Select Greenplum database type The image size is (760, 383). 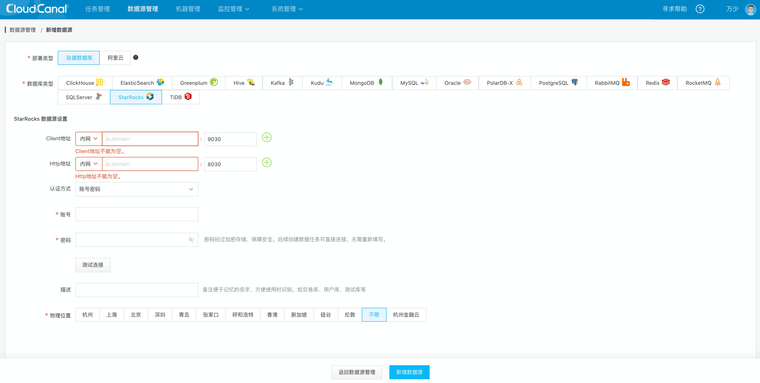click(x=199, y=83)
